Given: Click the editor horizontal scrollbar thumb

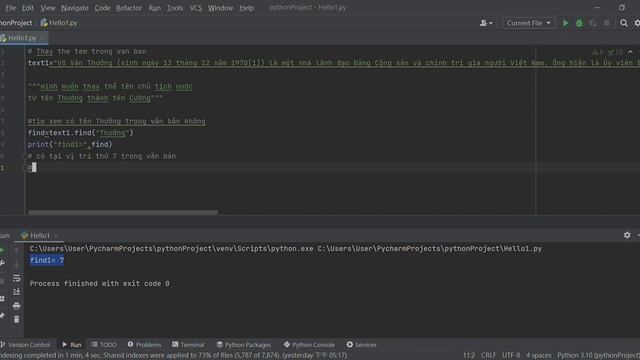Looking at the screenshot, I should point(122,212).
